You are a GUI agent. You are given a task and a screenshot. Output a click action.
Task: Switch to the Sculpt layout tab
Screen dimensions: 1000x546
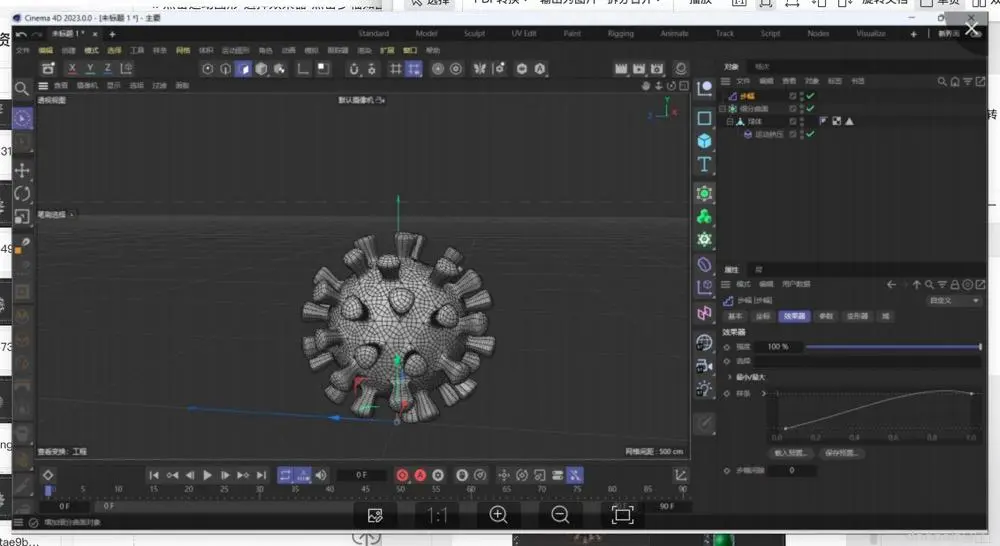[474, 33]
